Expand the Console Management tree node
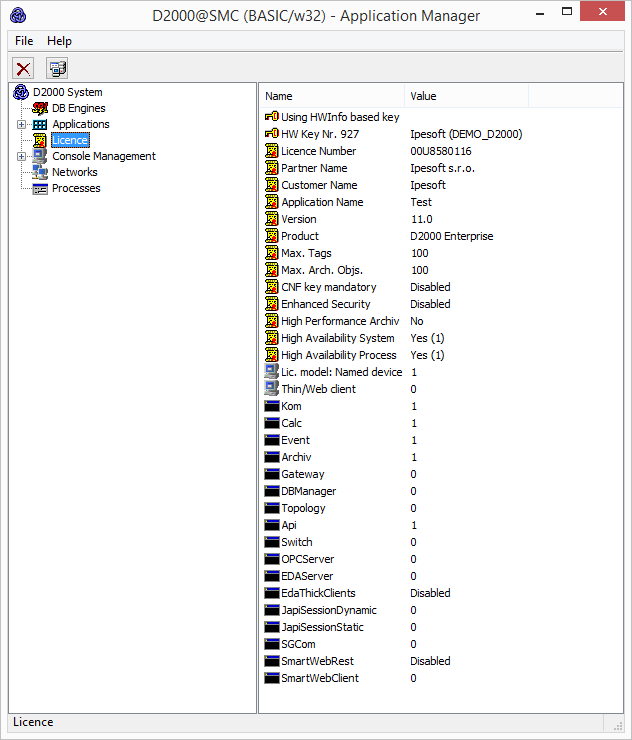This screenshot has width=632, height=740. pyautogui.click(x=21, y=156)
